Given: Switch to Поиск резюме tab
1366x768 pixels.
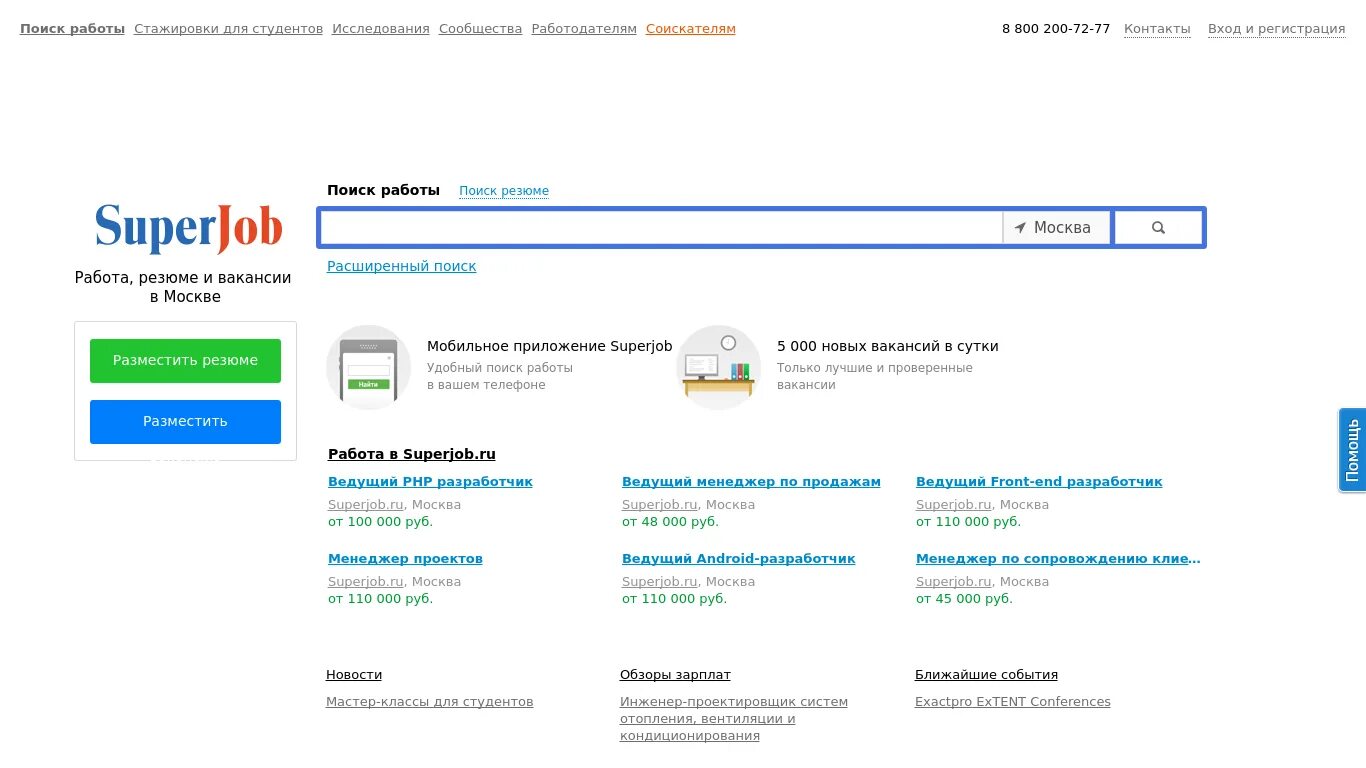Looking at the screenshot, I should pos(504,191).
